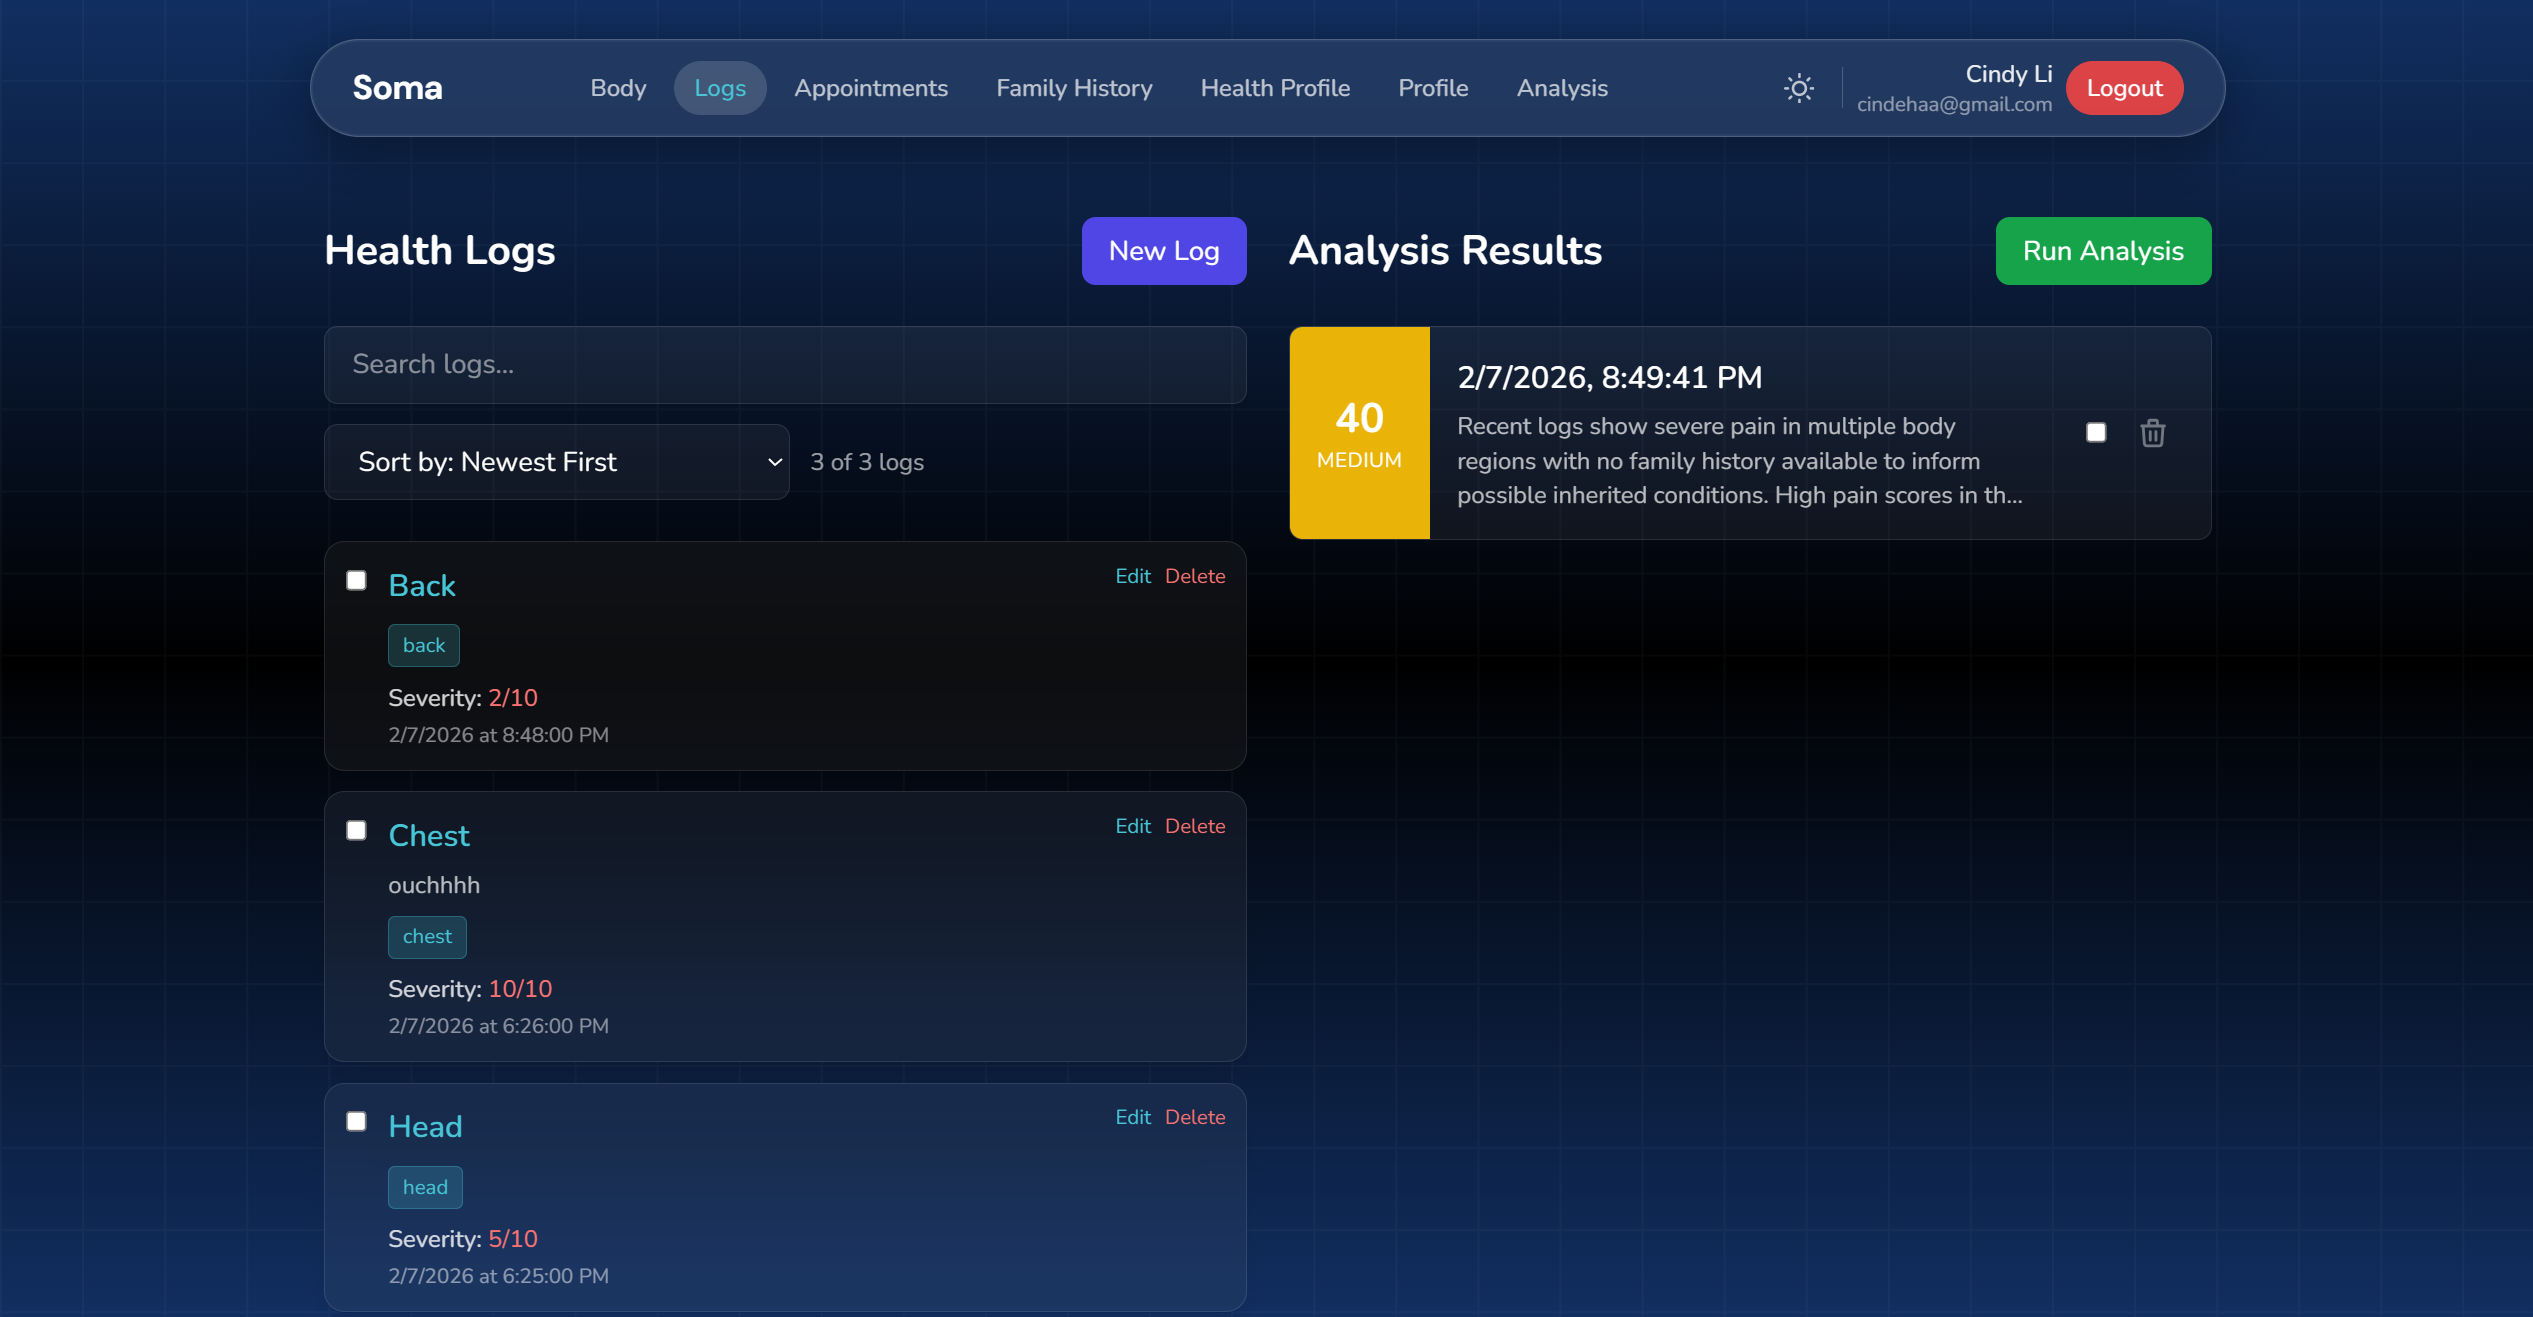Click the red Logout button
Image resolution: width=2533 pixels, height=1317 pixels.
tap(2124, 88)
